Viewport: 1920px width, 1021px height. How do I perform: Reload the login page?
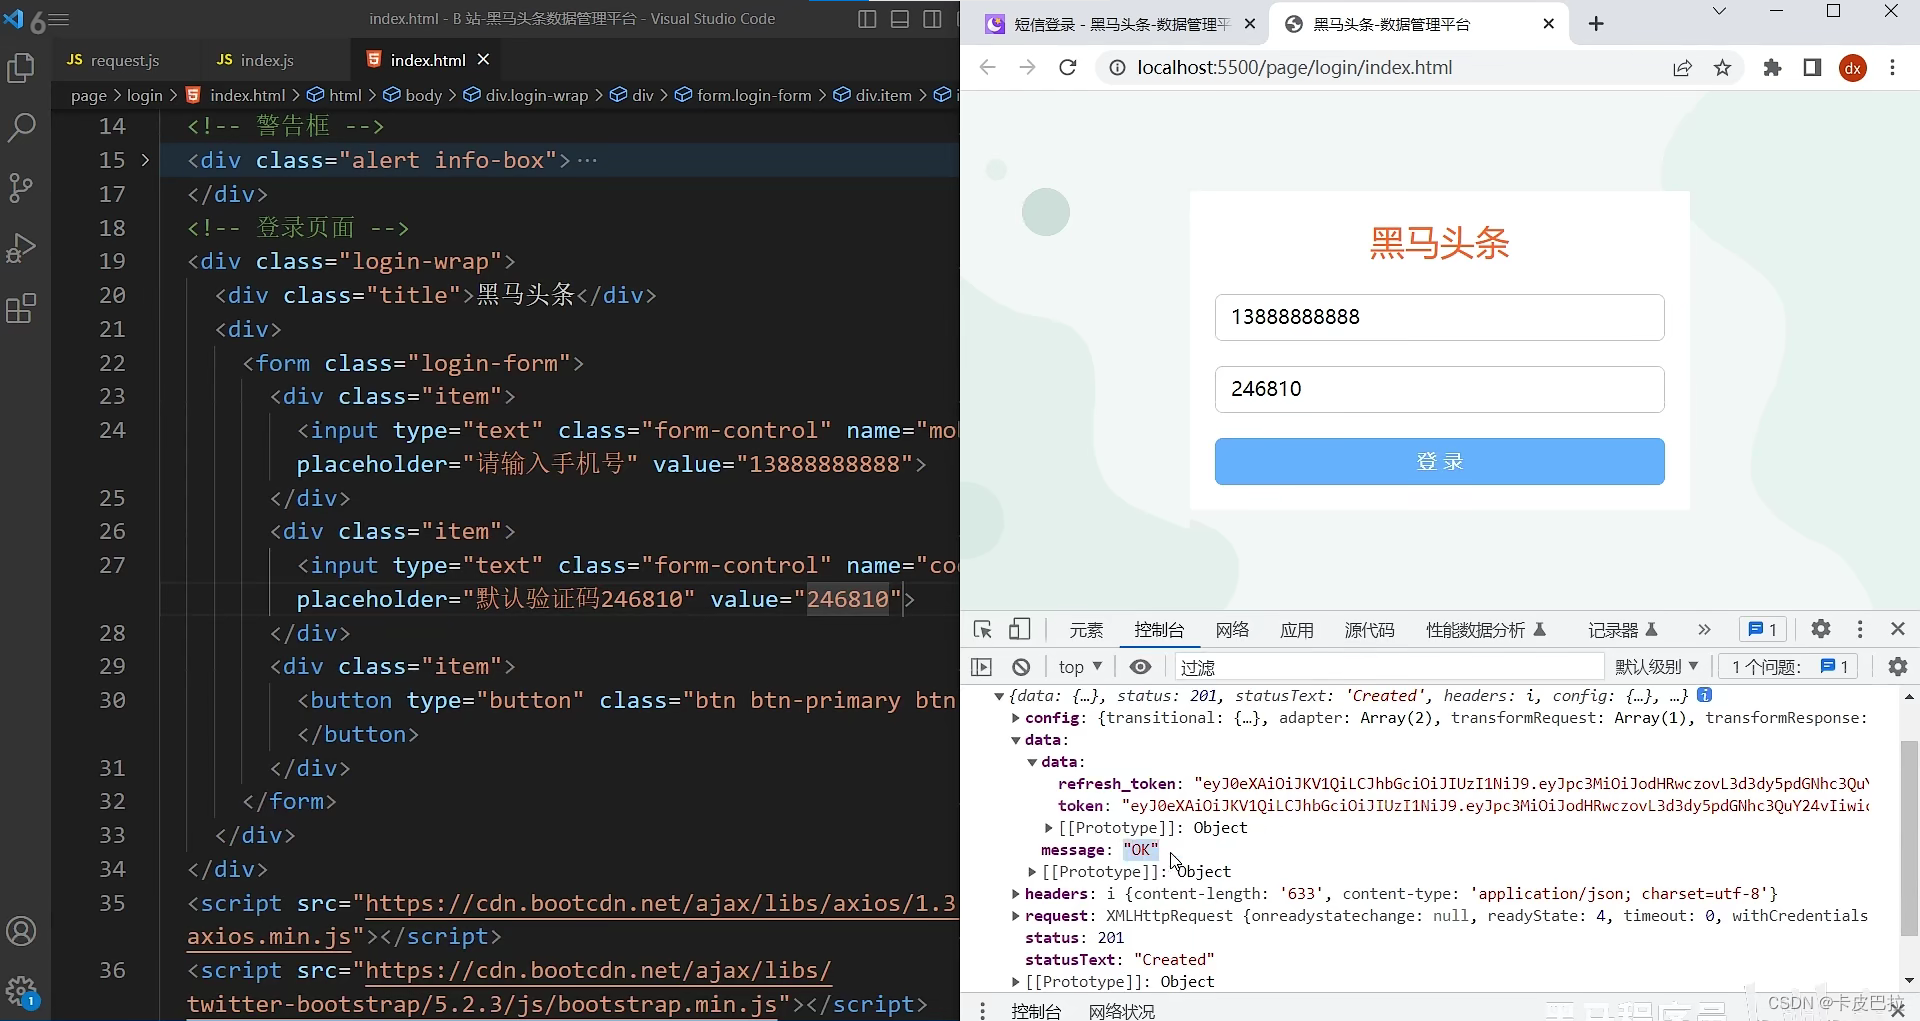[x=1068, y=67]
